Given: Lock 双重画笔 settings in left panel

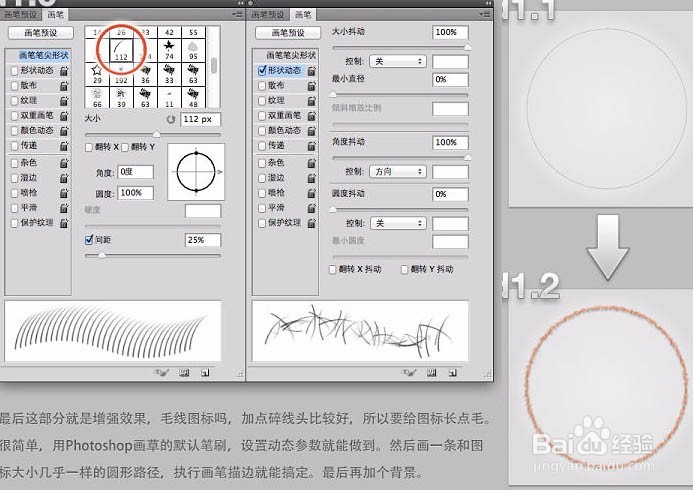Looking at the screenshot, I should point(64,116).
